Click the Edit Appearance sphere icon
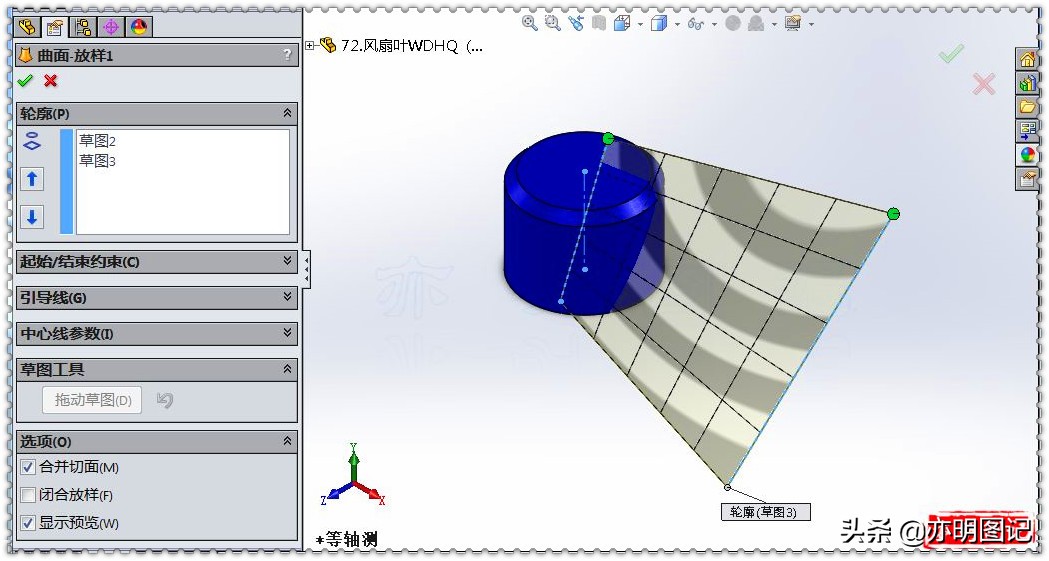This screenshot has width=1049, height=561. click(733, 23)
